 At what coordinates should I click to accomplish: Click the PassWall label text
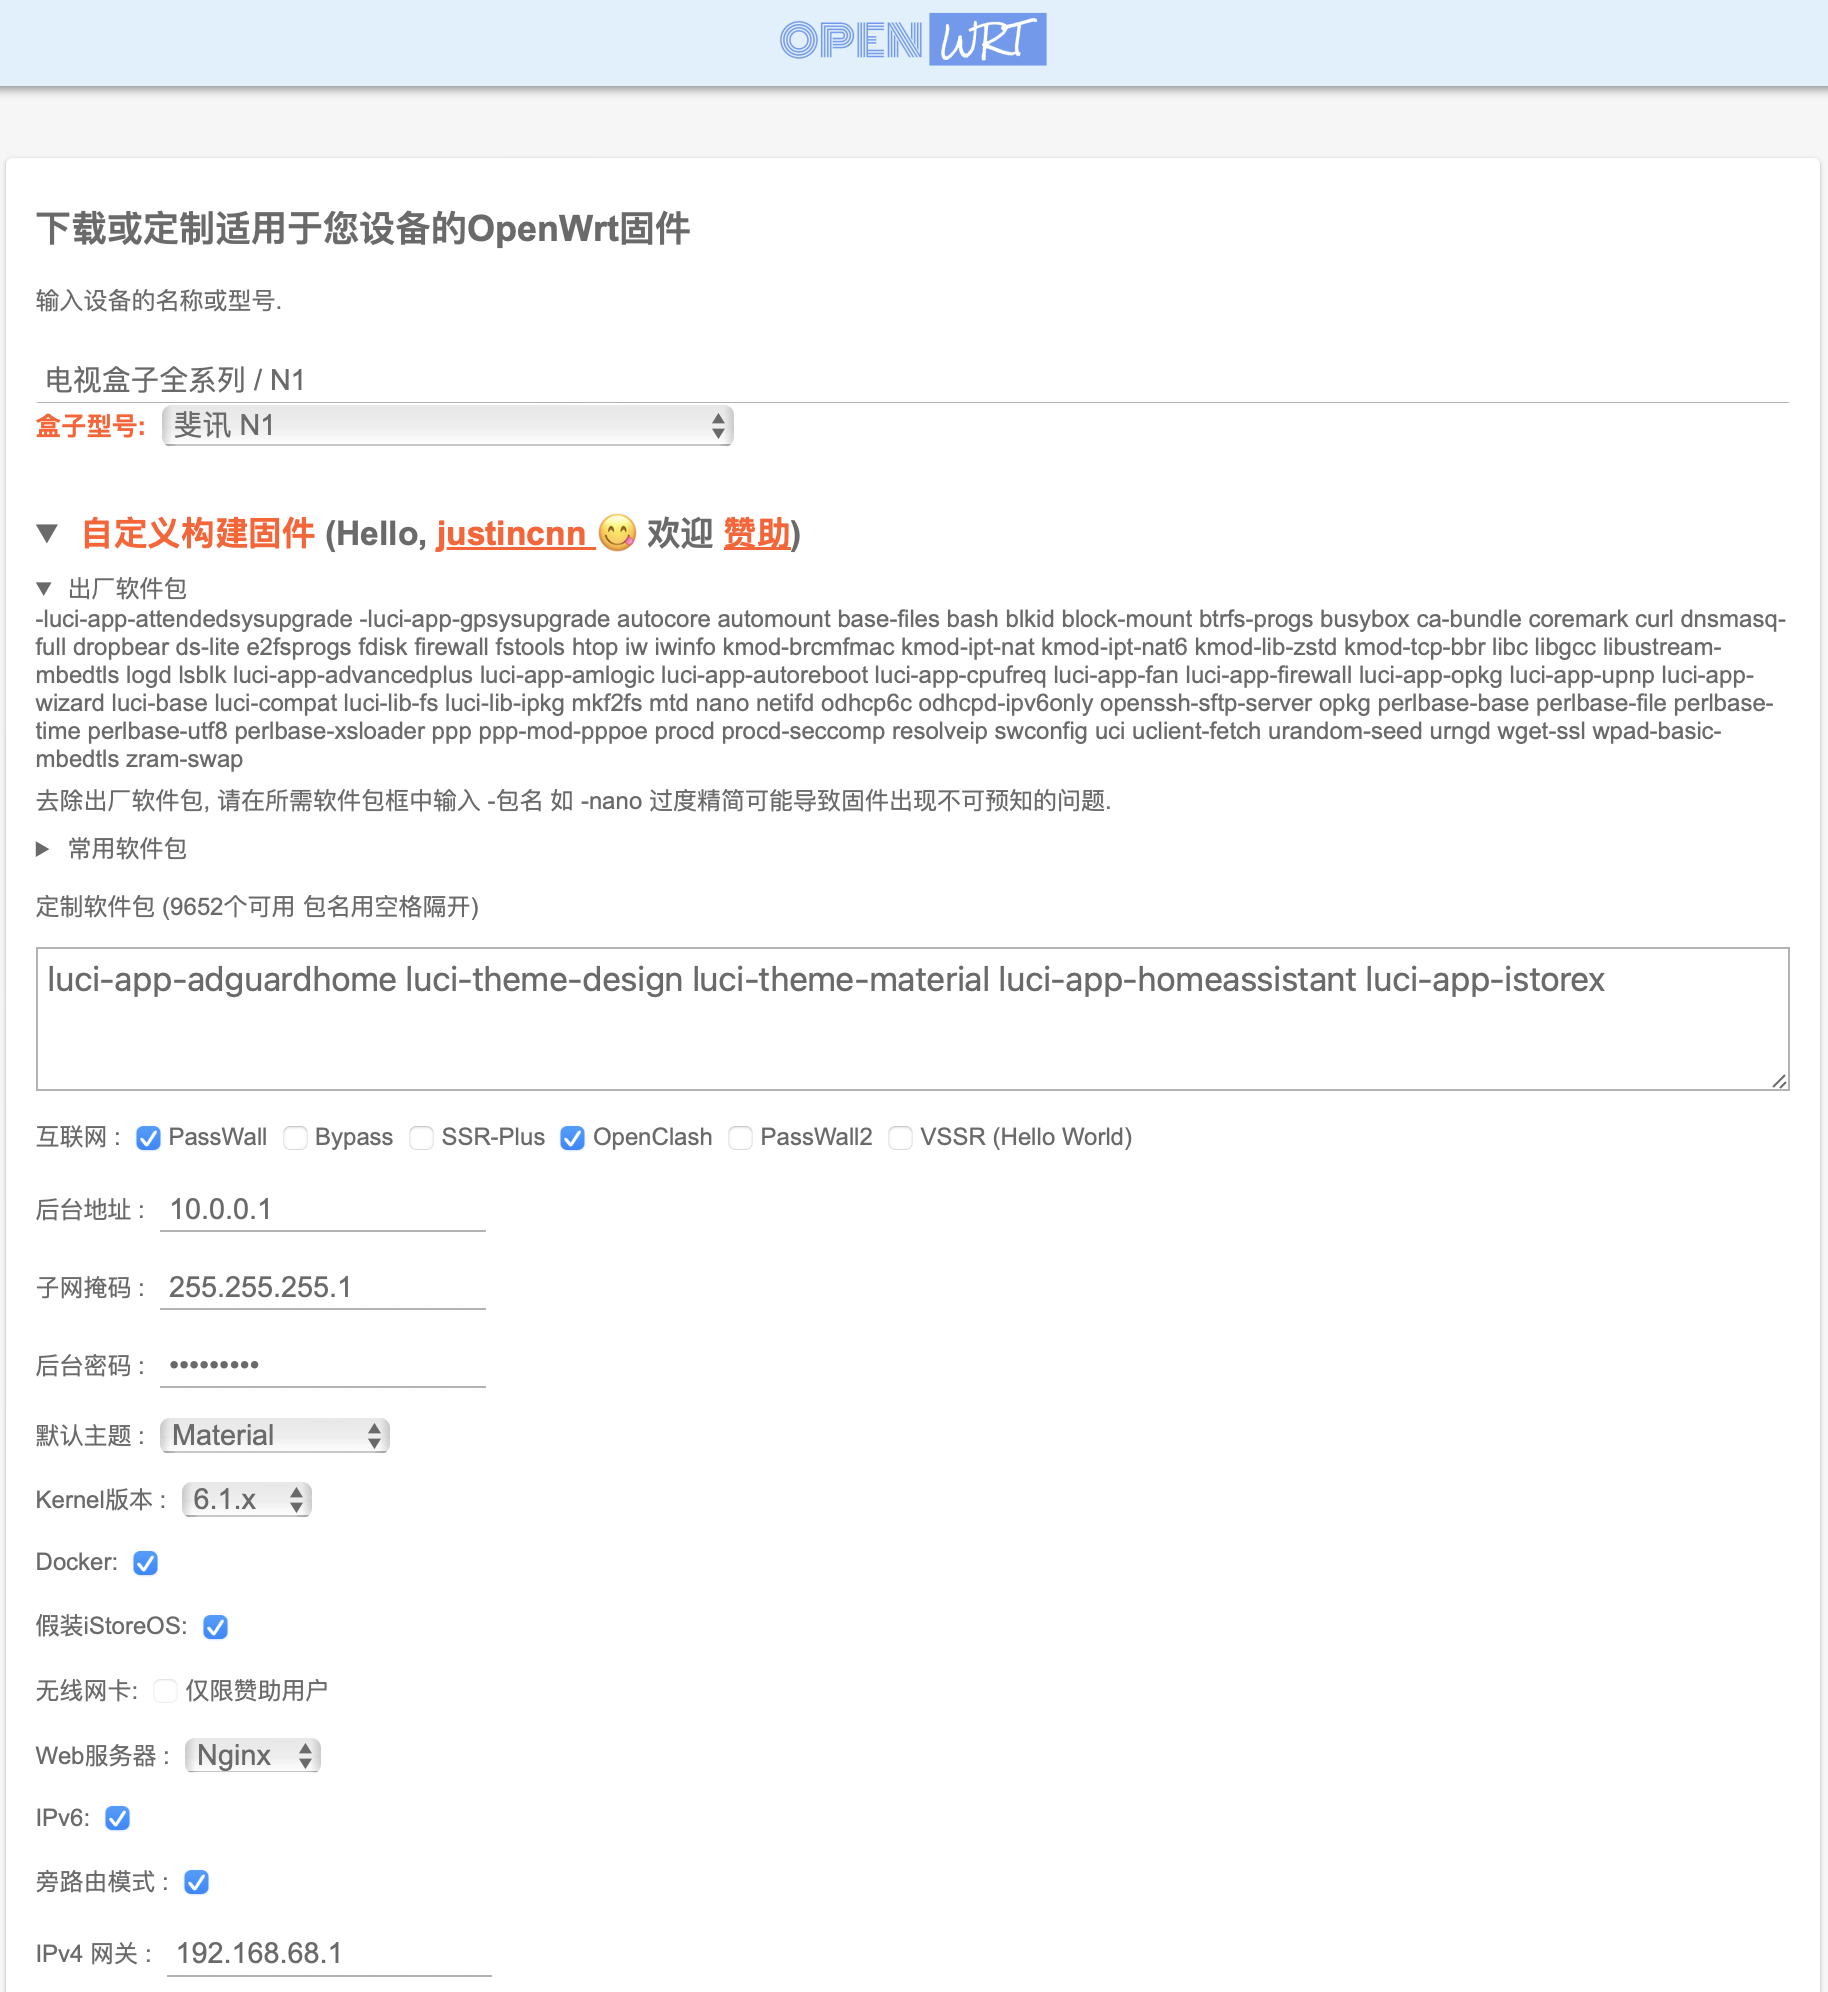click(218, 1138)
